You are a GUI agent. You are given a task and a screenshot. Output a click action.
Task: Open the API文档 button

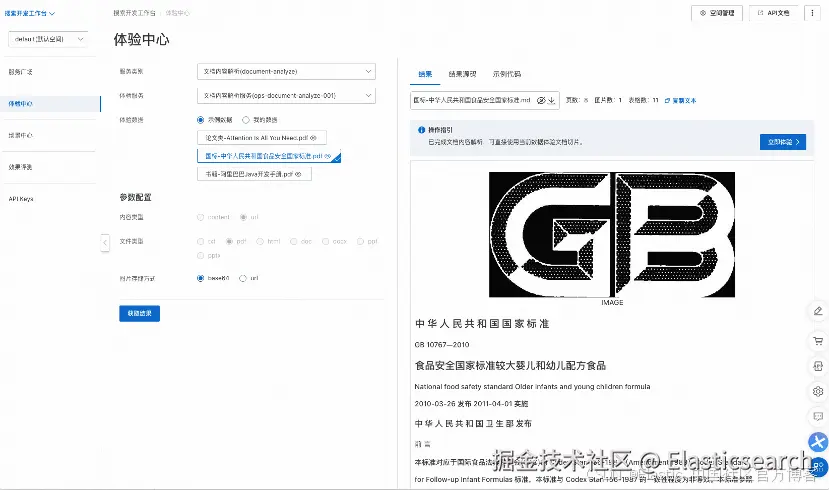tap(773, 13)
